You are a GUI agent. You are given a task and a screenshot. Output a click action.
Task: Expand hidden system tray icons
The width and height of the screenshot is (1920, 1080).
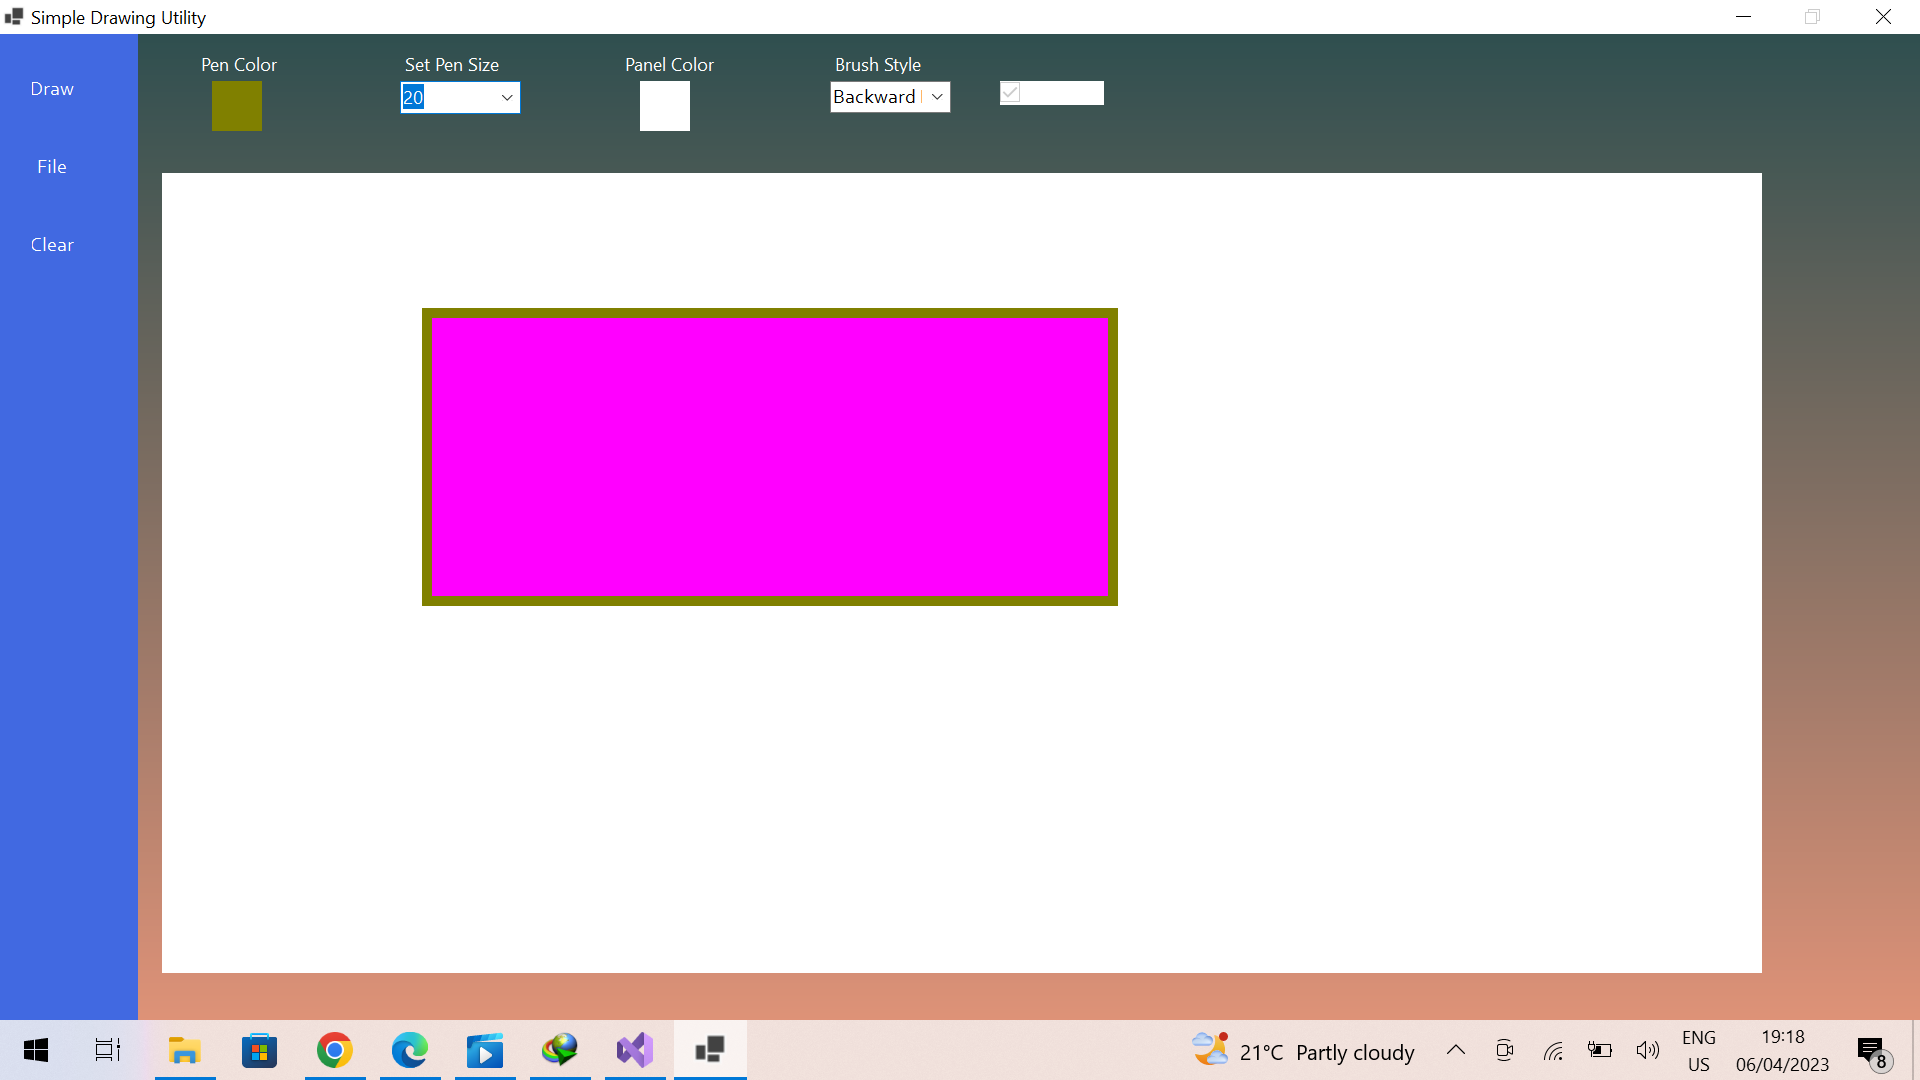[1456, 1051]
